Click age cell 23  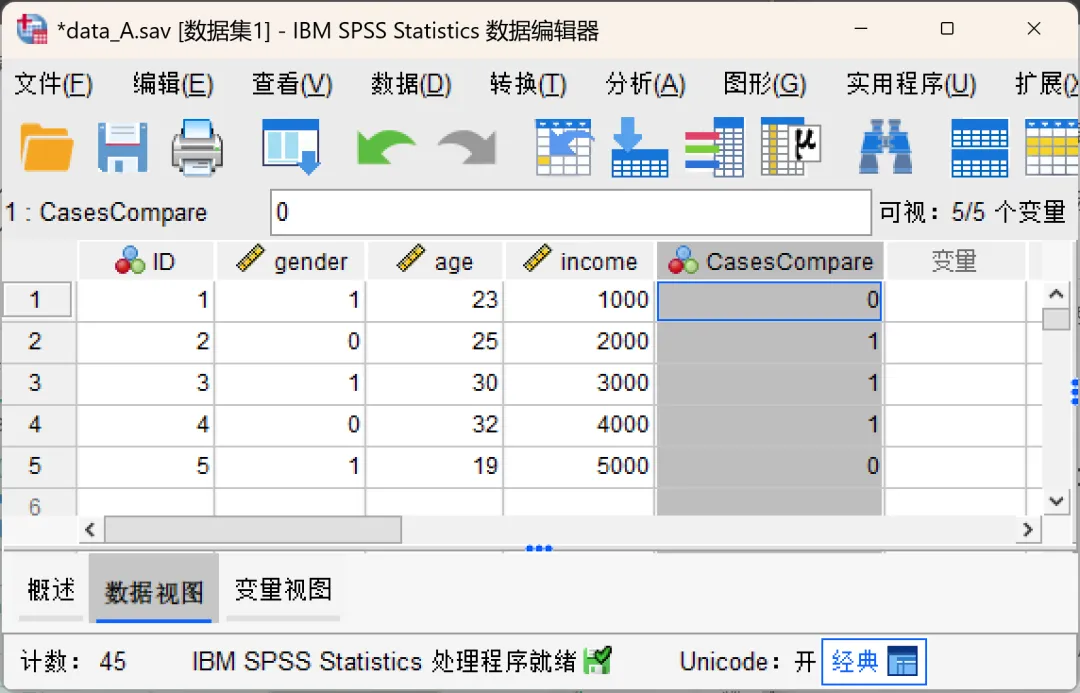(435, 300)
